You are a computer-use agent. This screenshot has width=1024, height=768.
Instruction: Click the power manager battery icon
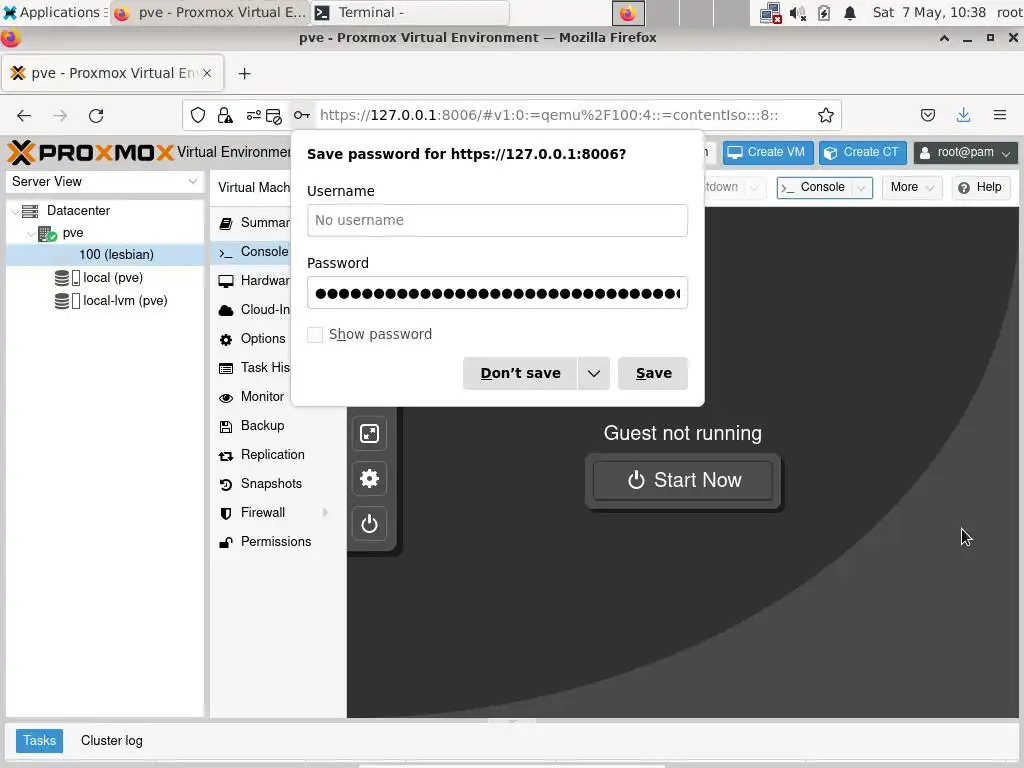pos(824,12)
